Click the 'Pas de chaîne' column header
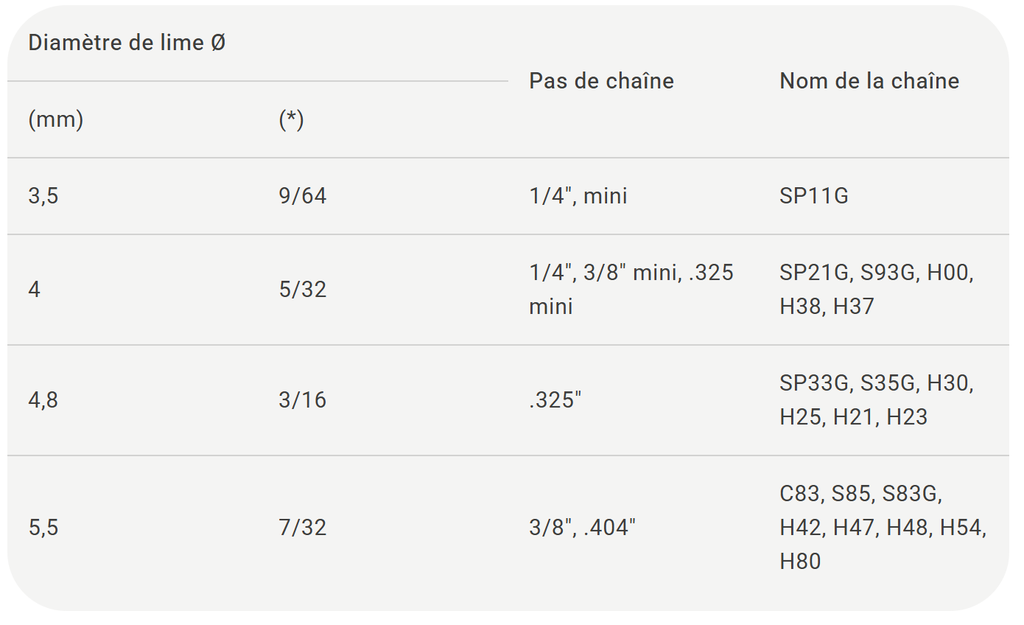Viewport: 1024px width, 625px height. point(601,81)
